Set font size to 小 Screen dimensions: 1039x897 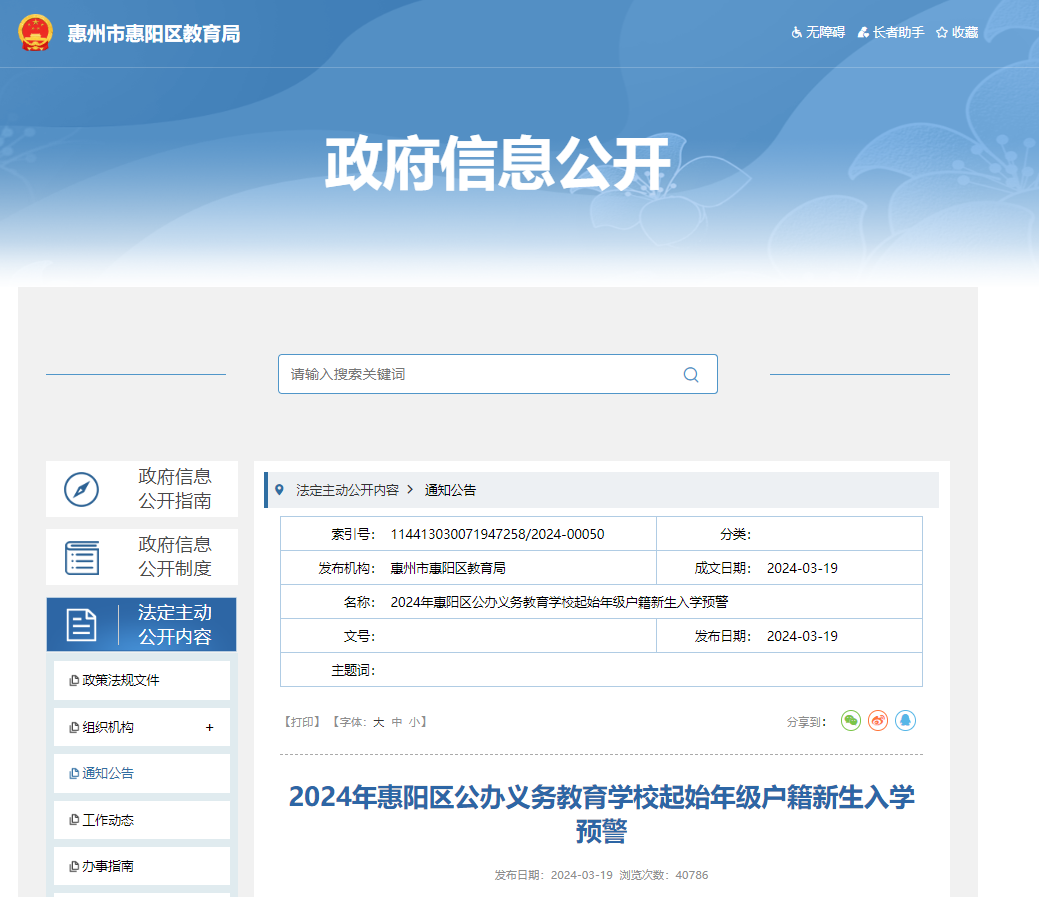pos(414,721)
